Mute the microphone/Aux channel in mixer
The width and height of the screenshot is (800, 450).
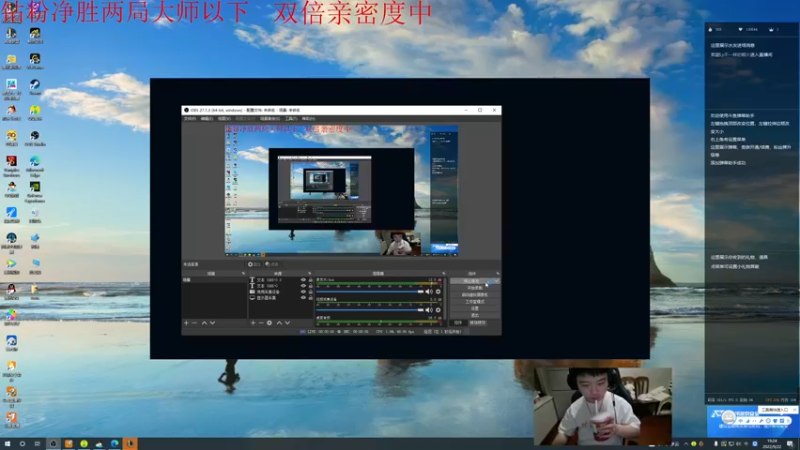(429, 291)
